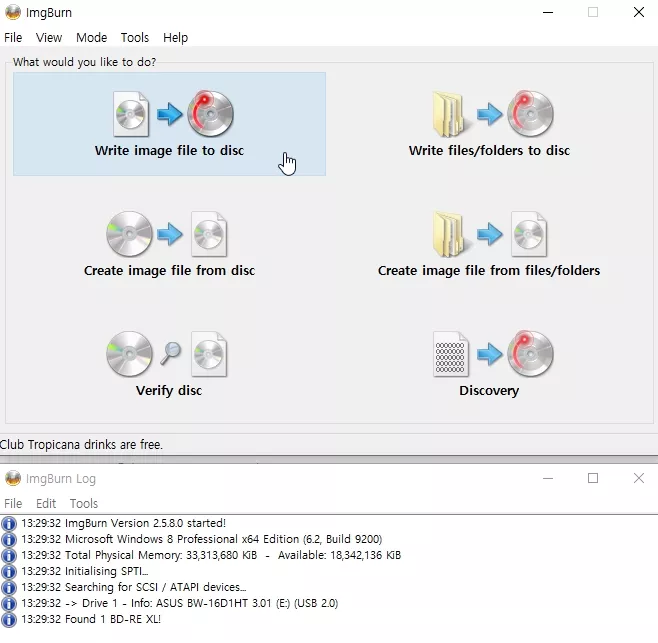The height and width of the screenshot is (643, 658).
Task: Select log line 'Drive 1 - Info: ASUS BW-16D1HT'
Action: tap(179, 603)
